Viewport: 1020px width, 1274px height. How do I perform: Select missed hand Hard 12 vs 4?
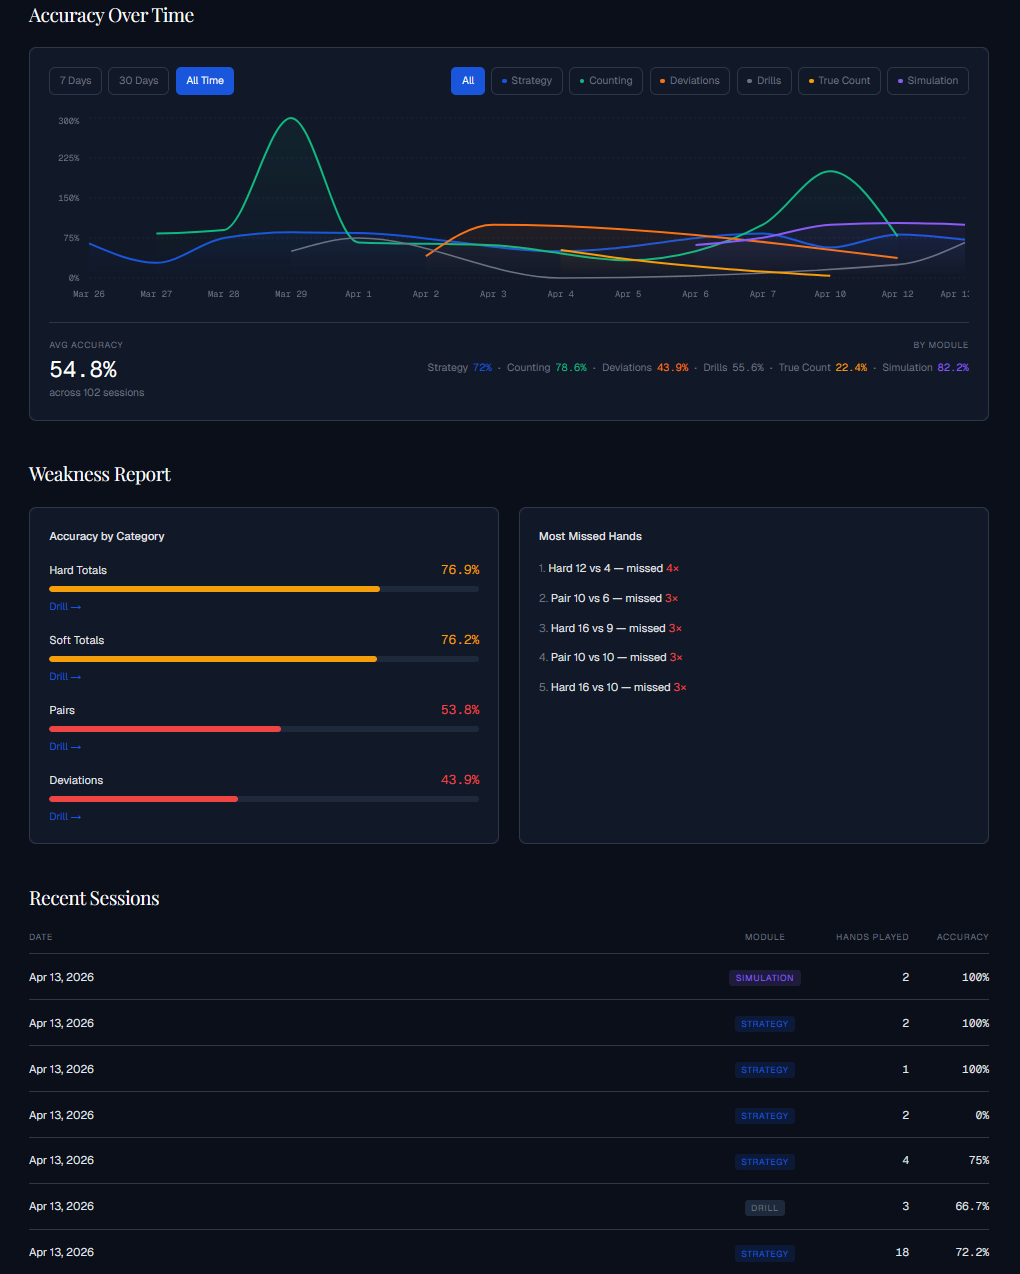click(x=609, y=568)
